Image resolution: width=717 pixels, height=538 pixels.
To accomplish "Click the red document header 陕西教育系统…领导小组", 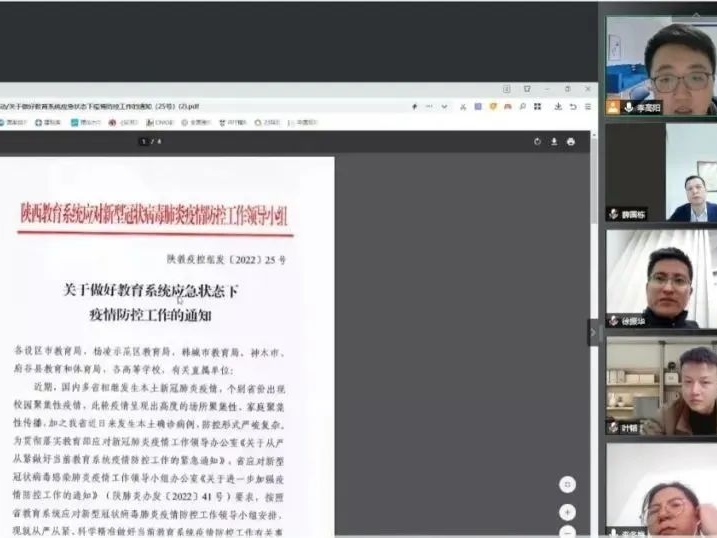I will pos(155,214).
